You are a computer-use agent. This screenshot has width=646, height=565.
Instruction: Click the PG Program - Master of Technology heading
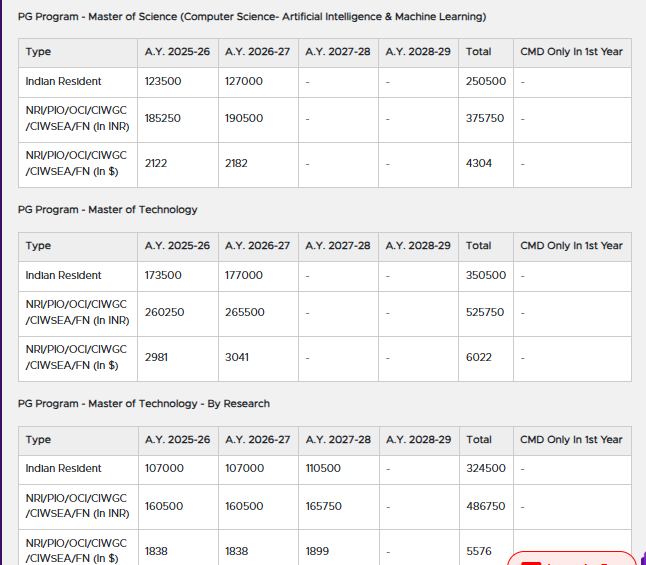tap(108, 210)
